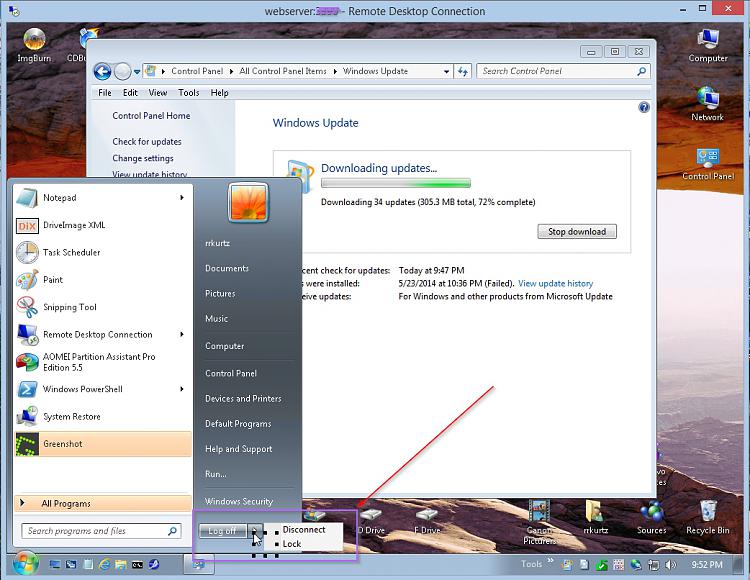
Task: Open Devices and Printers in Start menu
Action: [x=243, y=398]
